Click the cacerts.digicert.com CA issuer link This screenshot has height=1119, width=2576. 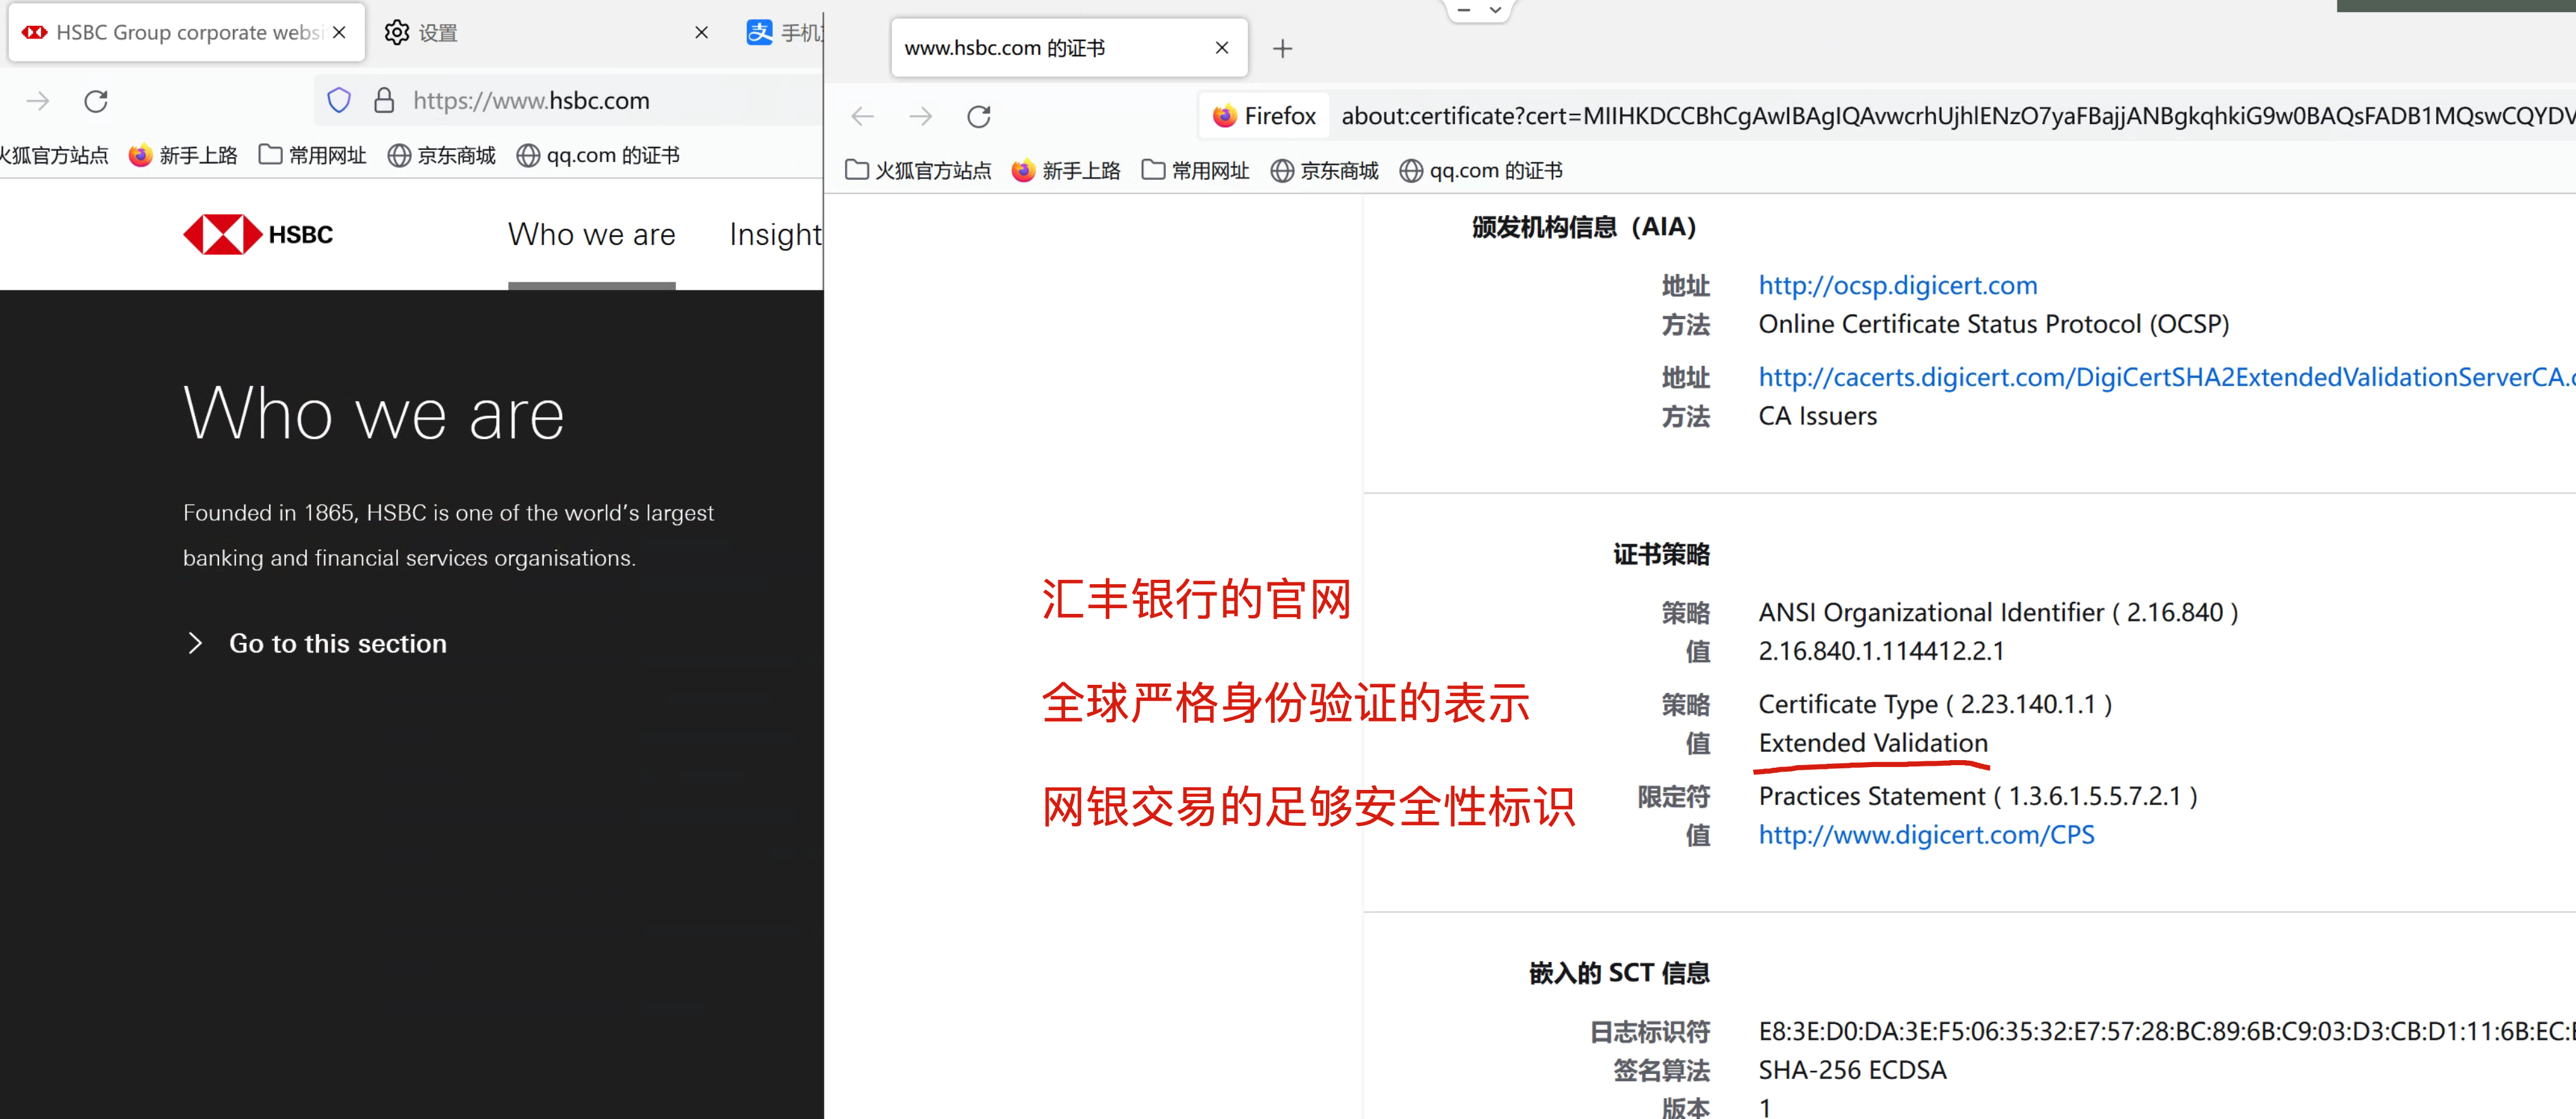2160,377
